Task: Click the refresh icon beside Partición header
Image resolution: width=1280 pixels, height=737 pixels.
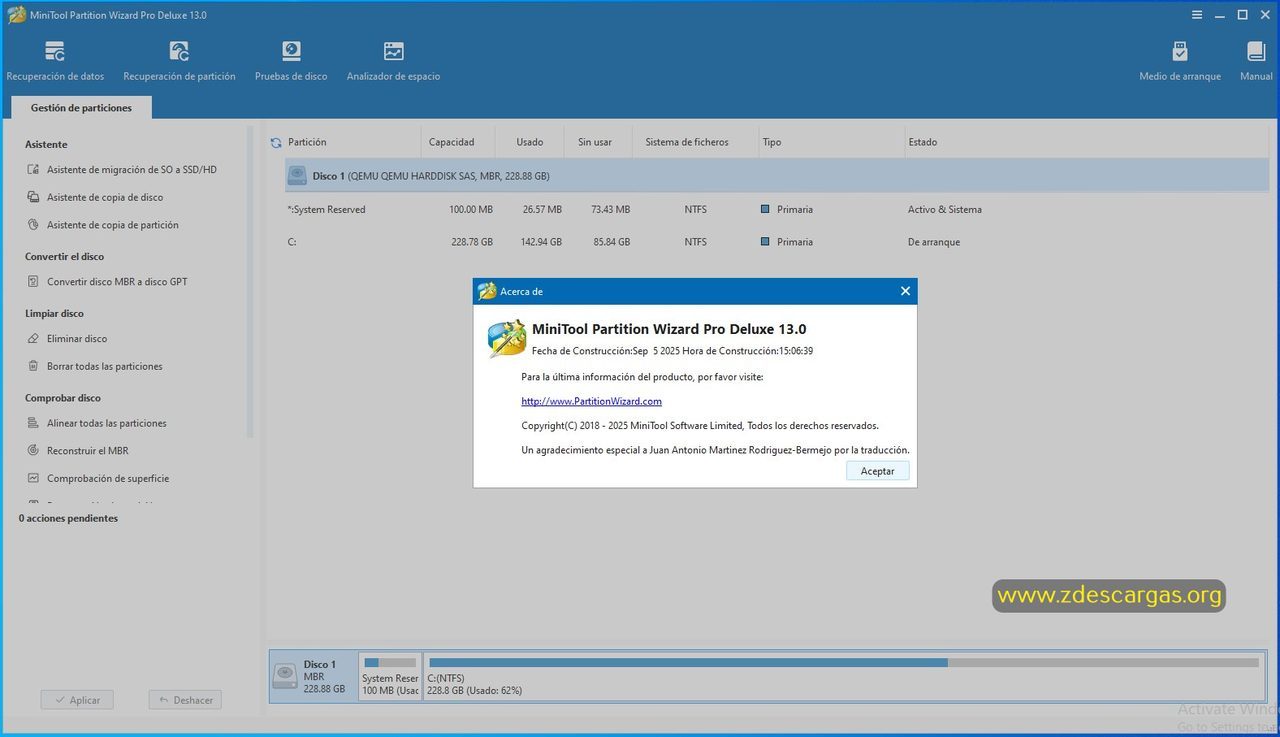Action: point(276,143)
